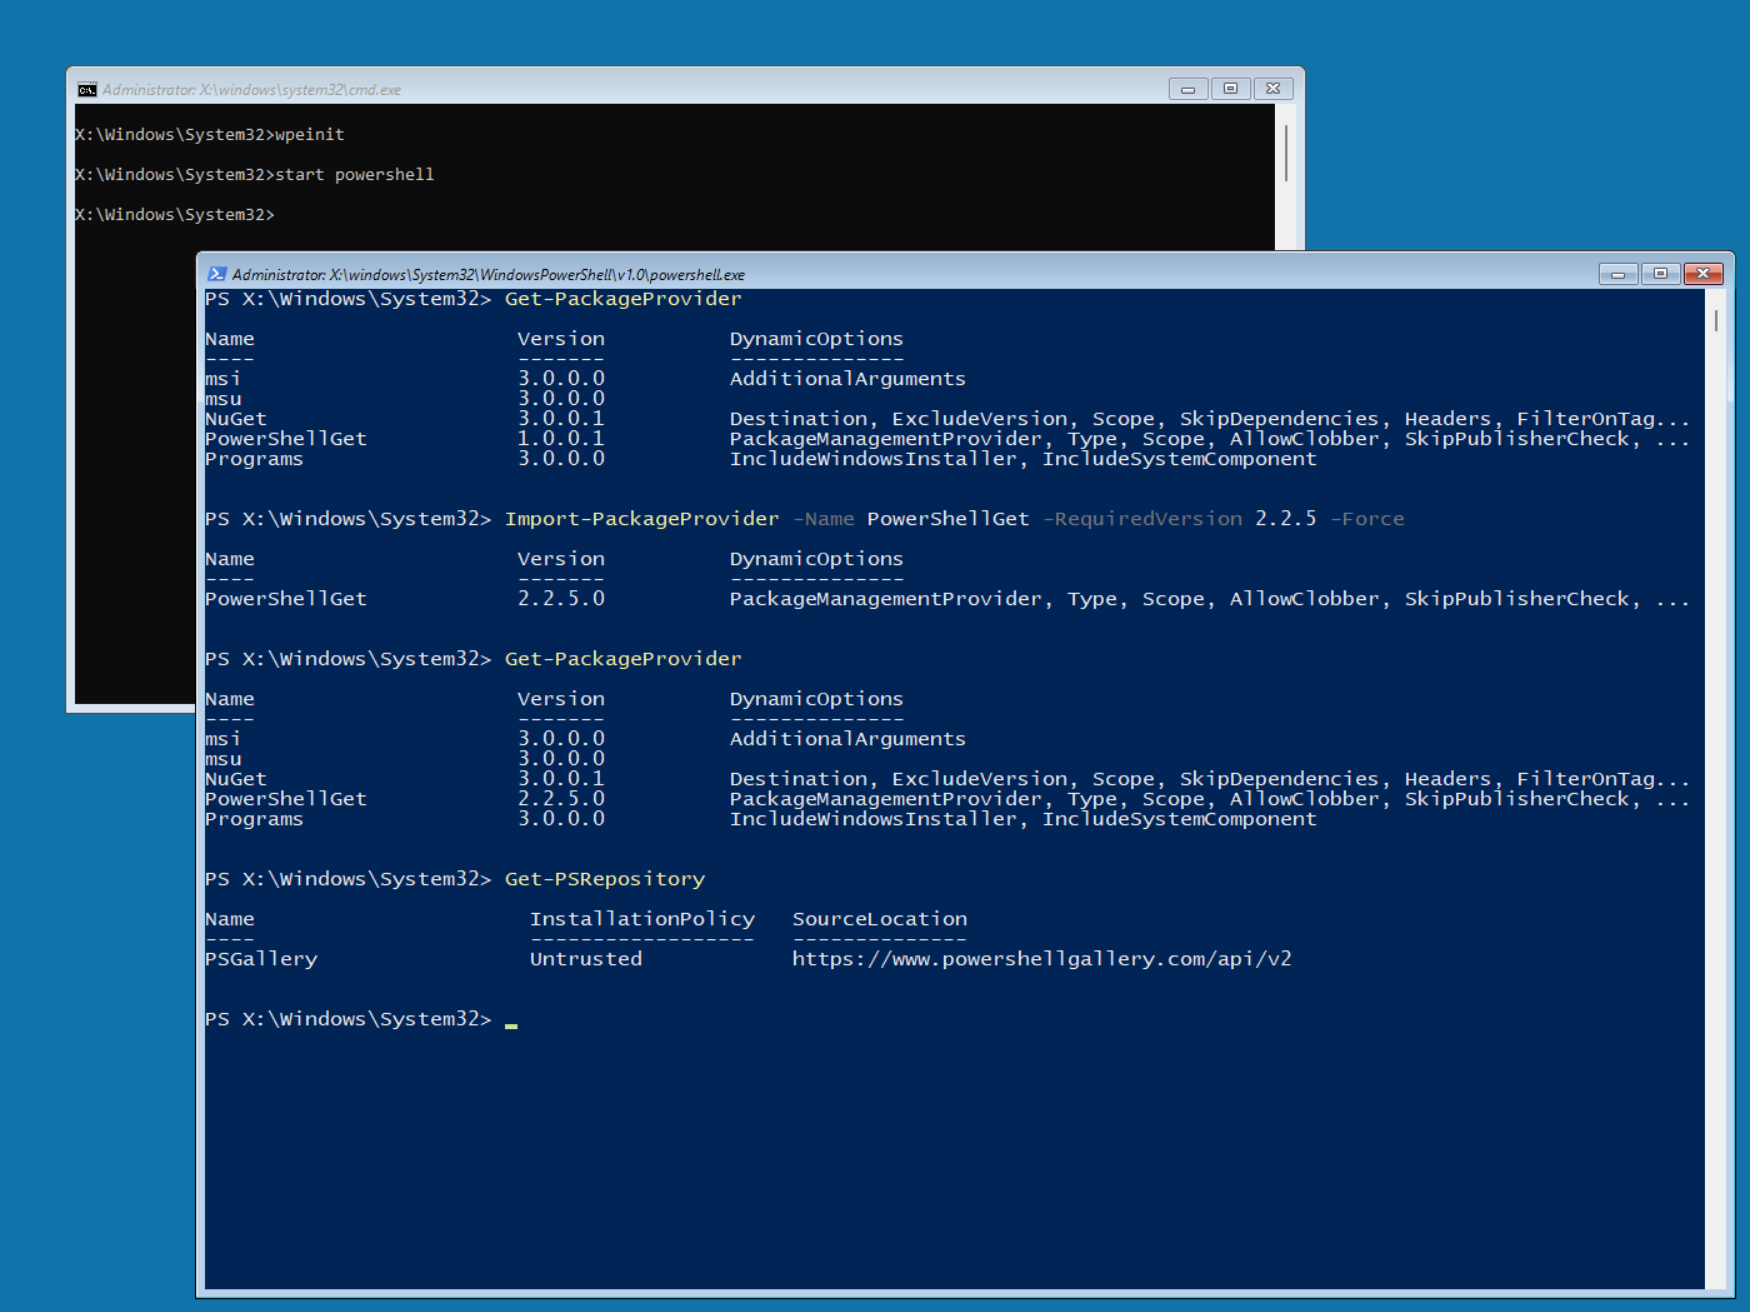
Task: Close the PowerShell window with red X
Action: 1703,274
